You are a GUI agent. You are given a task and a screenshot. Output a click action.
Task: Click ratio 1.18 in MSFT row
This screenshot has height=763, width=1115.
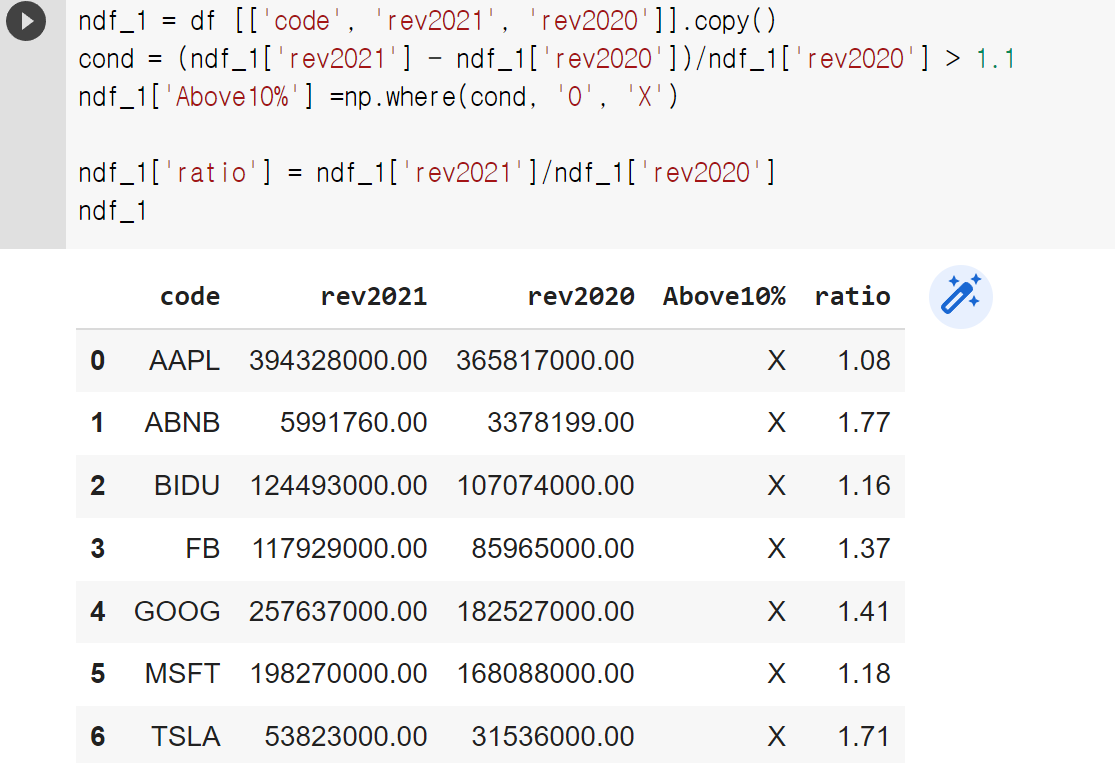point(864,673)
